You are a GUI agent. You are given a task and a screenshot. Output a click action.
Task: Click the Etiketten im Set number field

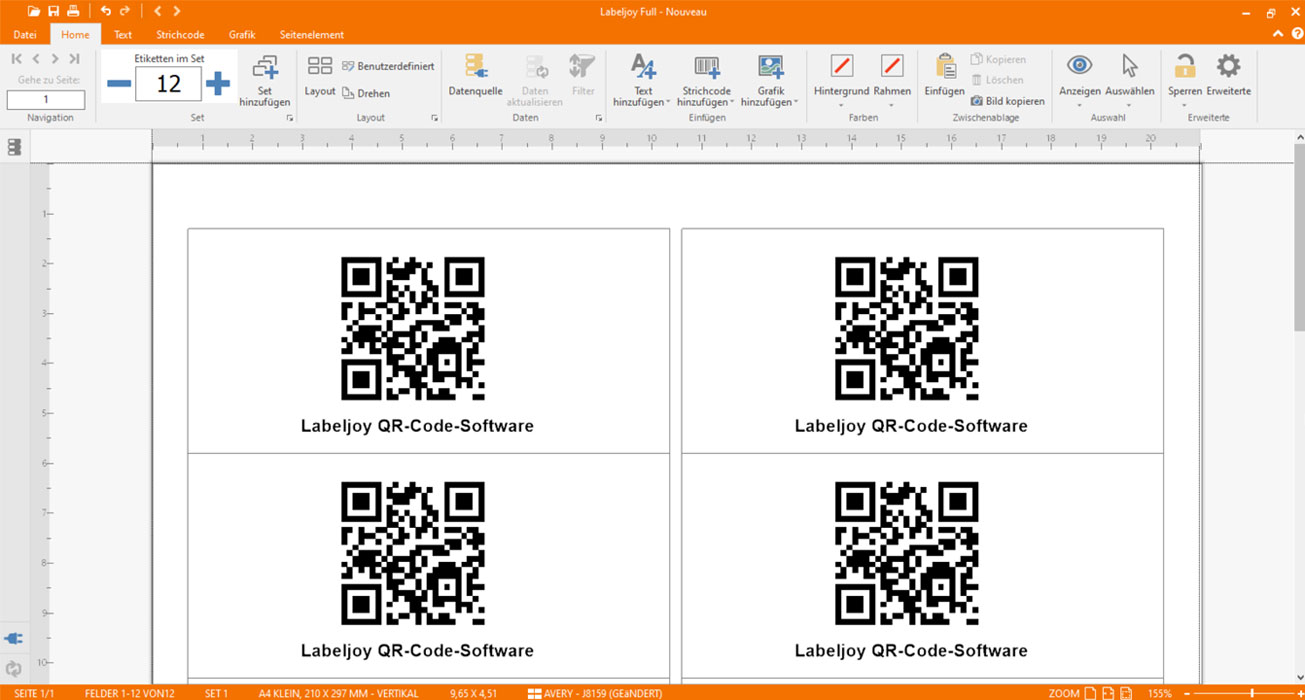(x=169, y=84)
